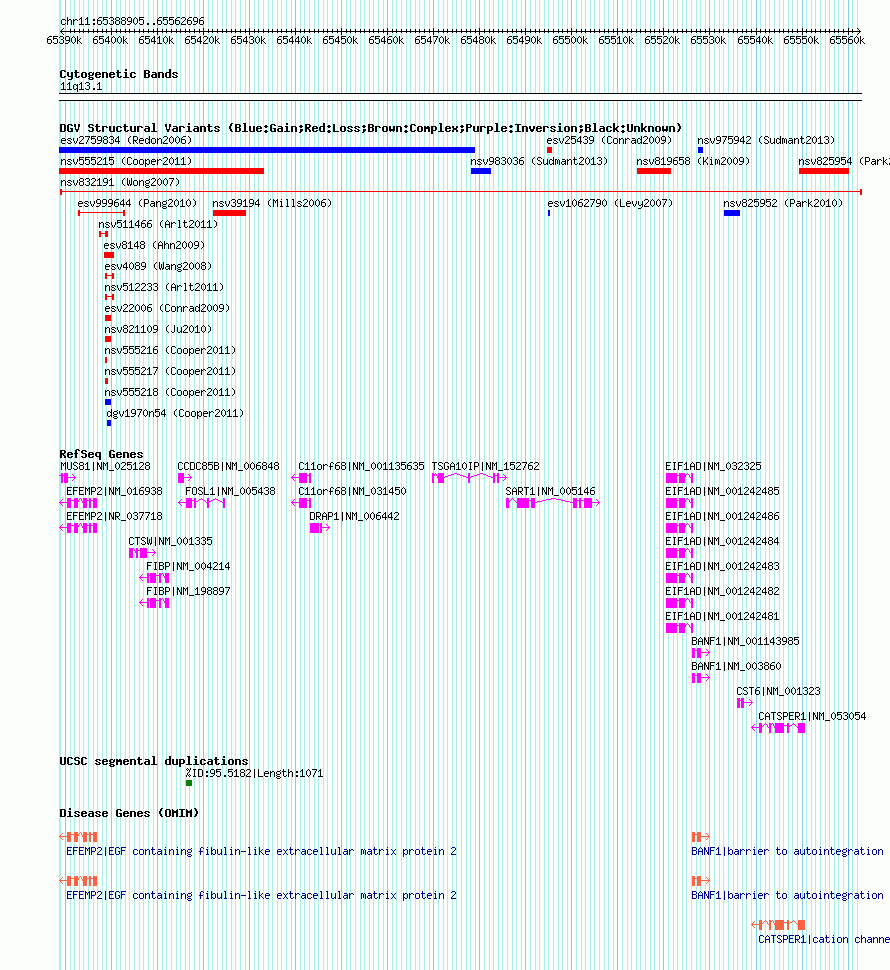Click the nsv555216 (Cooper2011) label
This screenshot has width=890, height=970.
tap(170, 351)
